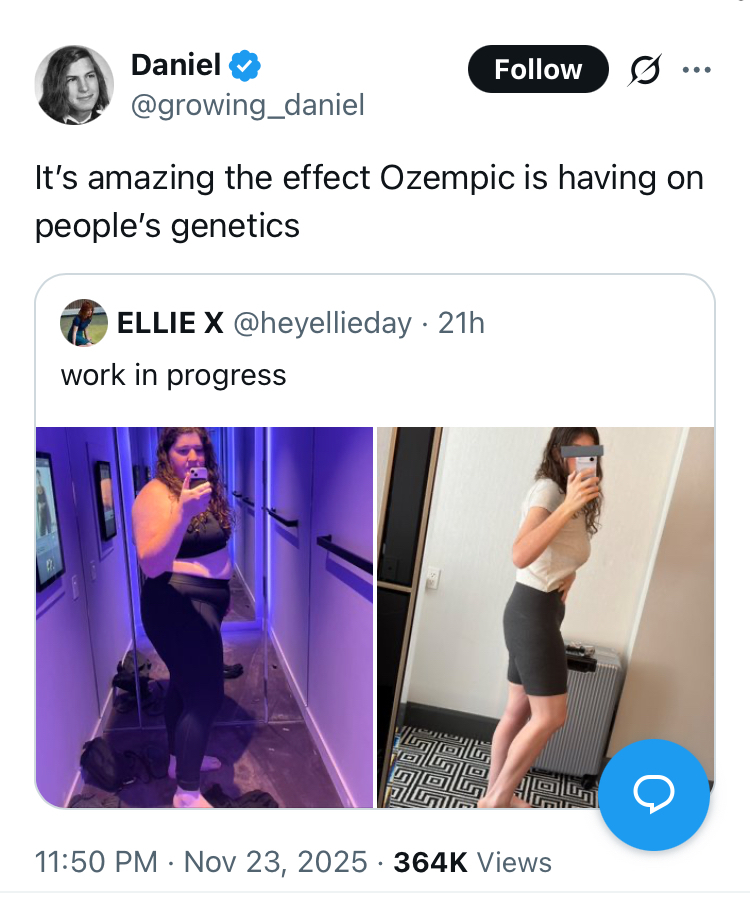
Task: Follow Daniel's account
Action: 538,69
